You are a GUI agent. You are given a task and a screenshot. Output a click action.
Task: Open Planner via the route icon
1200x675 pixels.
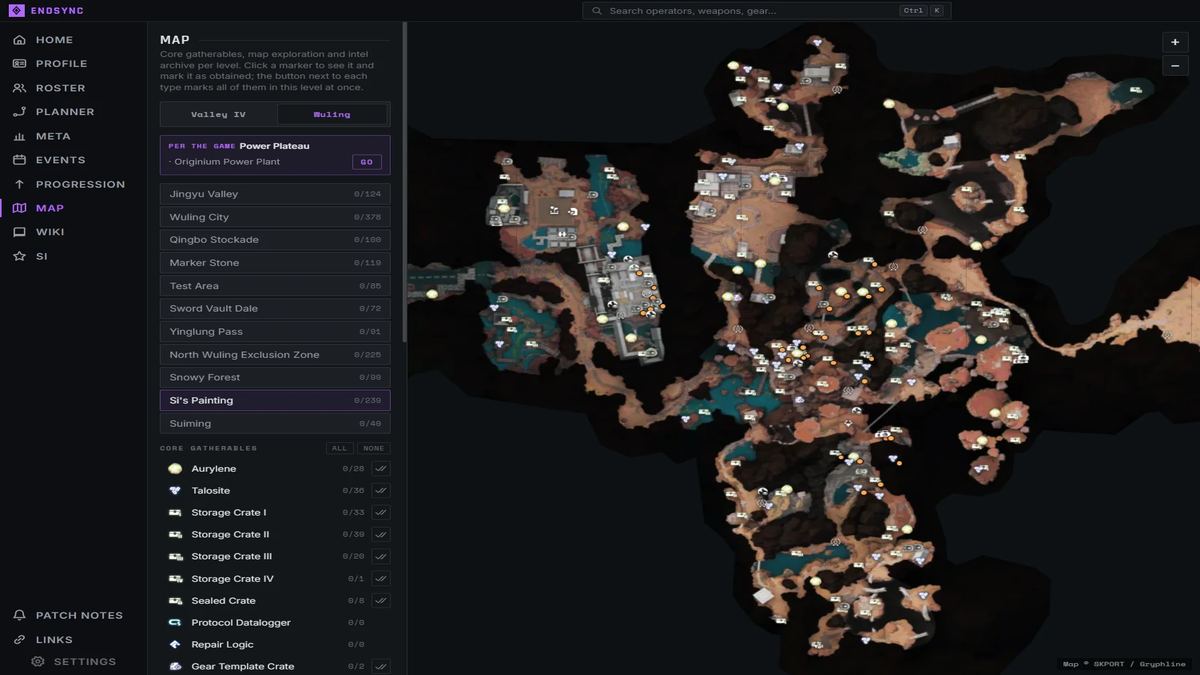click(x=19, y=112)
